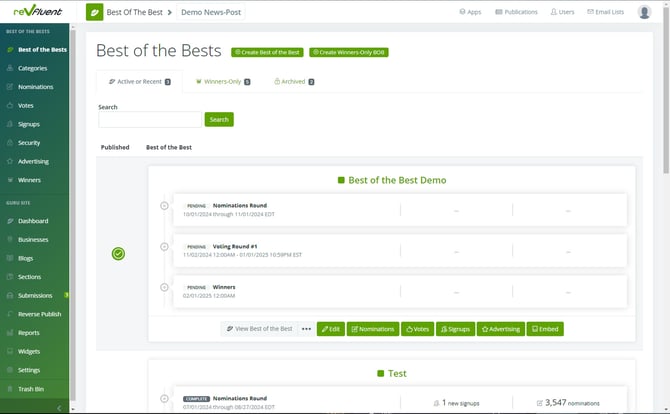This screenshot has width=670, height=414.
Task: Switch to the Winners-Only tab
Action: click(x=223, y=82)
